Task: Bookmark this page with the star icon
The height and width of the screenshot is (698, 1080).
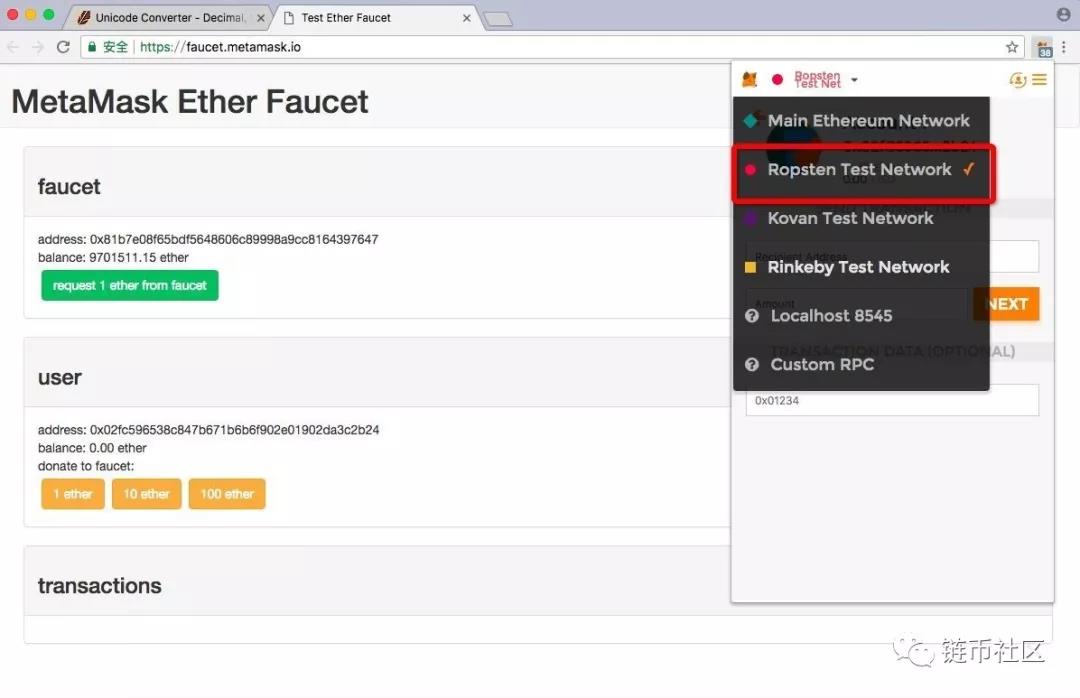Action: (x=1012, y=47)
